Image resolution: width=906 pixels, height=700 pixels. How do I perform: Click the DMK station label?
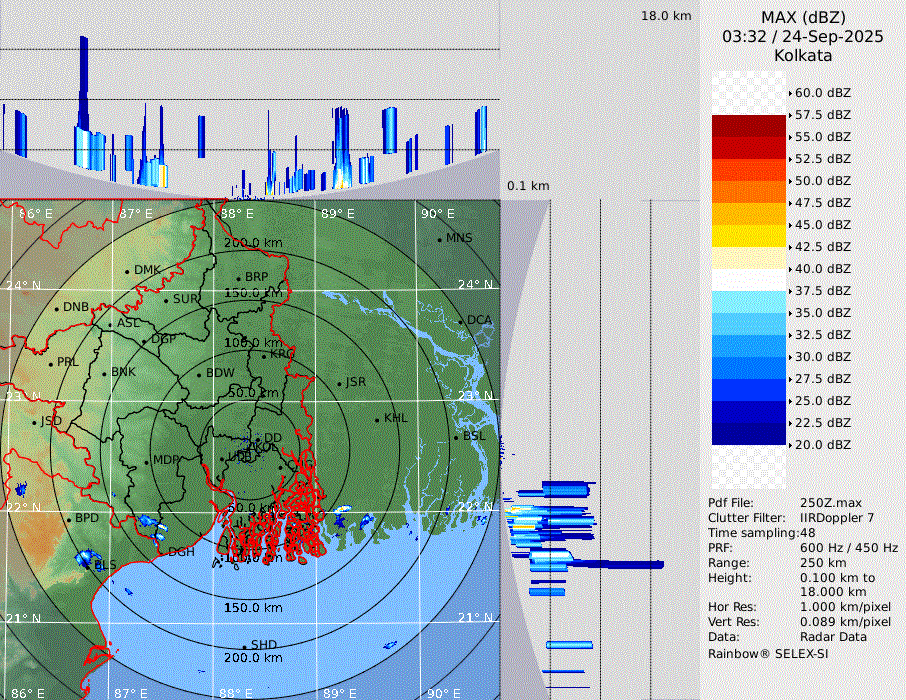[x=147, y=270]
